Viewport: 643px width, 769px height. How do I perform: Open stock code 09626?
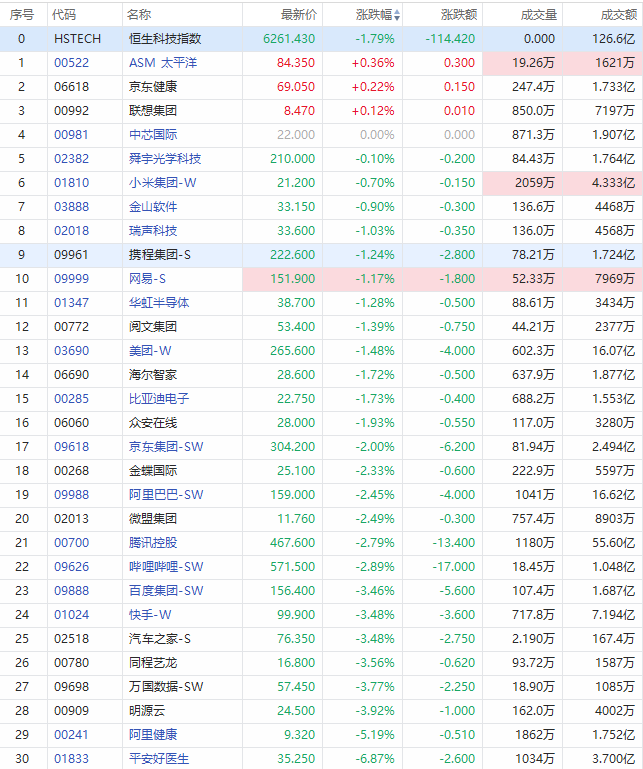[72, 567]
